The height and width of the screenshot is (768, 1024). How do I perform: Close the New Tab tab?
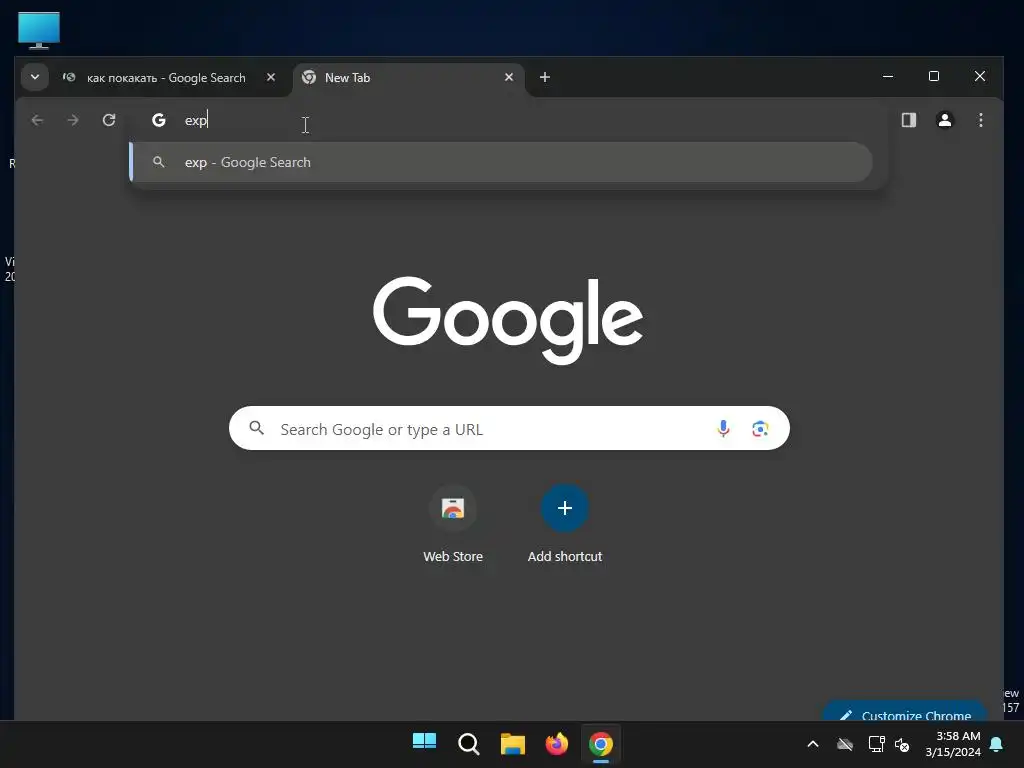pyautogui.click(x=509, y=77)
